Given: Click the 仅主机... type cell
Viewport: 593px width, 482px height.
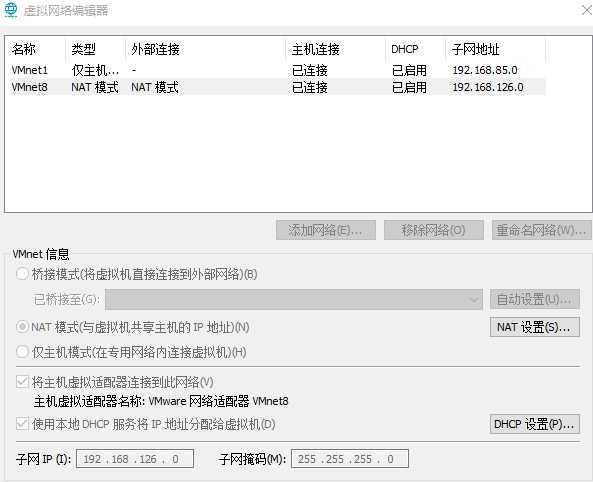Looking at the screenshot, I should [95, 70].
